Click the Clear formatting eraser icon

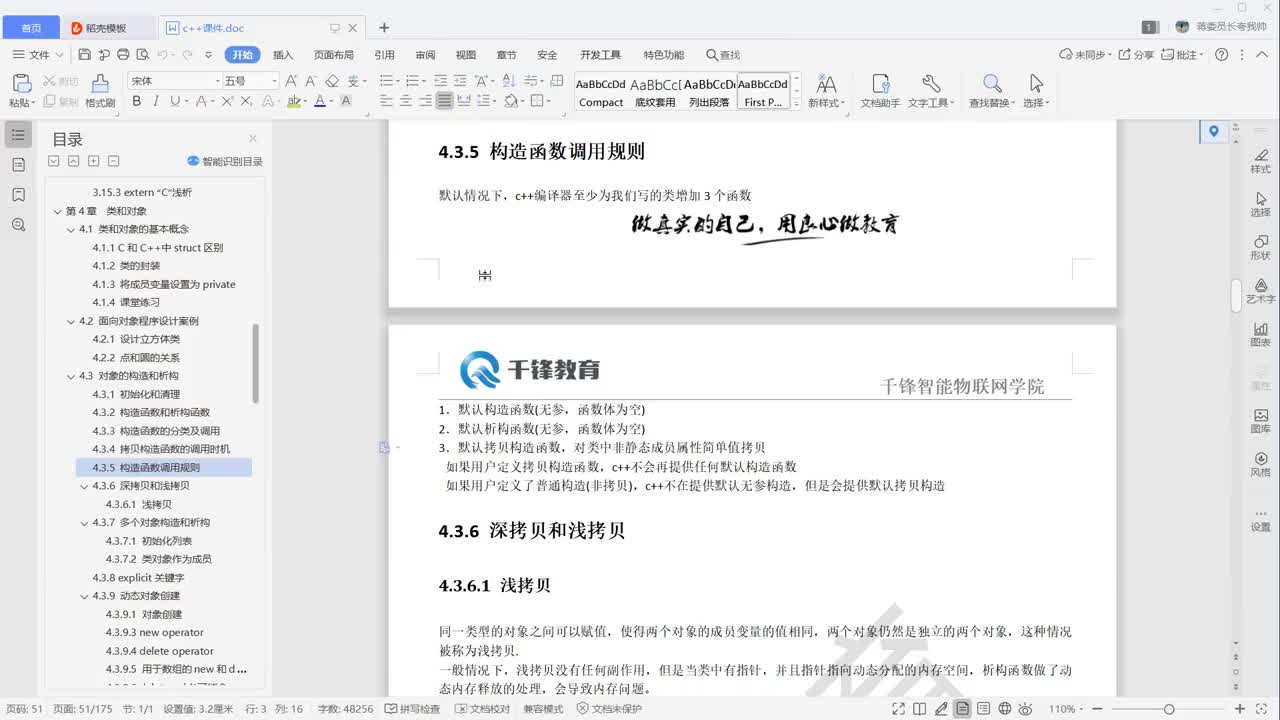click(332, 81)
